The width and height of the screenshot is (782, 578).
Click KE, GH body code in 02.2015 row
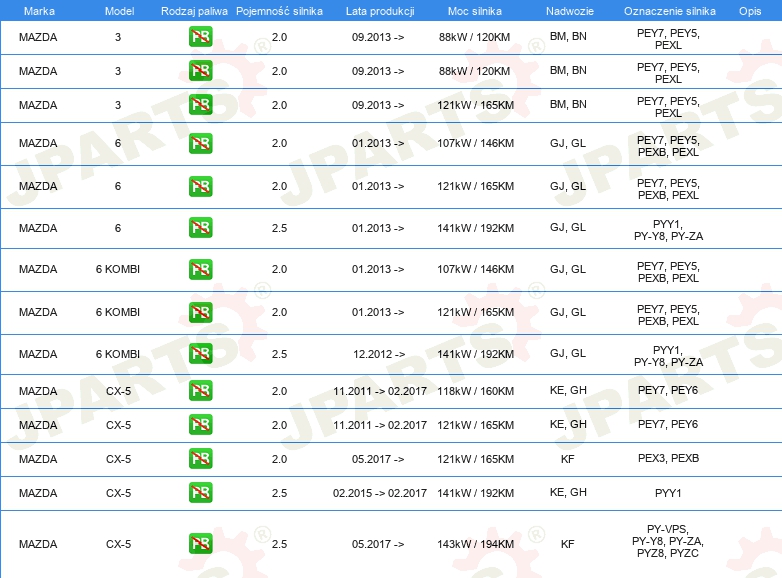click(x=568, y=492)
